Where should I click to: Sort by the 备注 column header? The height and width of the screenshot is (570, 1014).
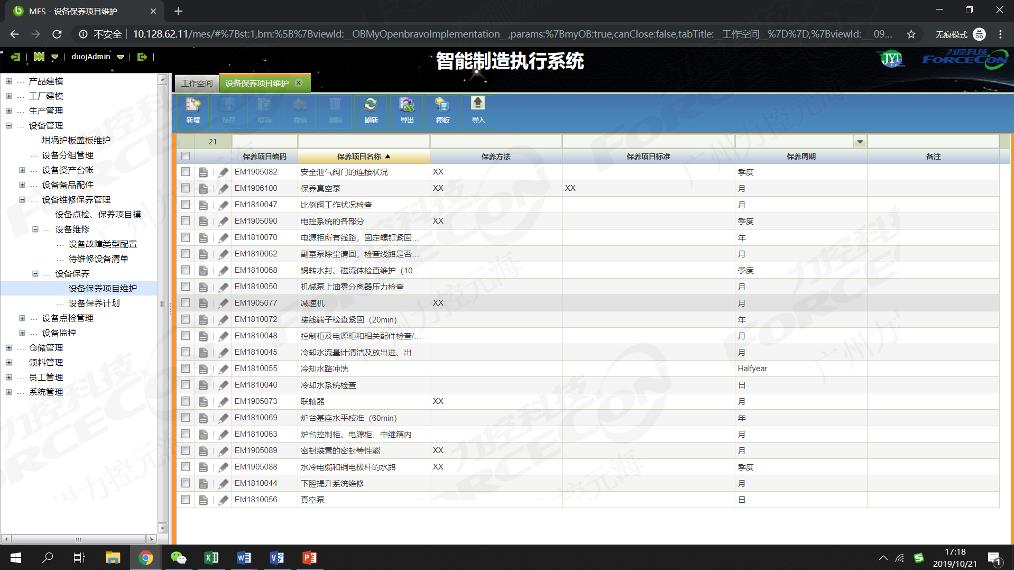[933, 157]
